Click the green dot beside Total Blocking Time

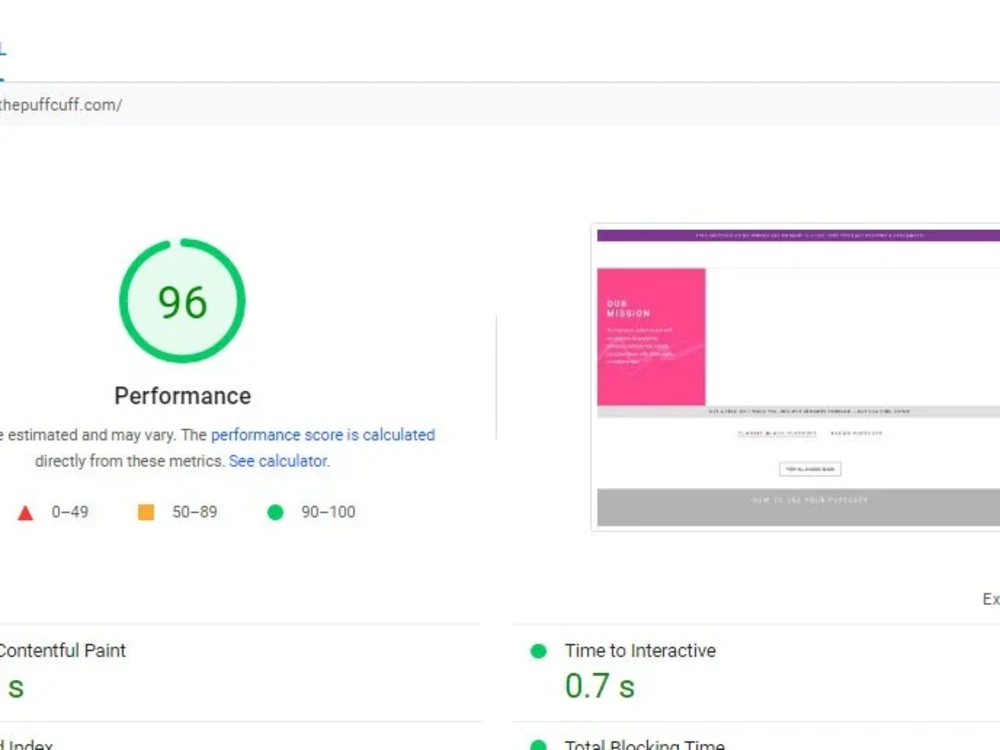pos(538,745)
